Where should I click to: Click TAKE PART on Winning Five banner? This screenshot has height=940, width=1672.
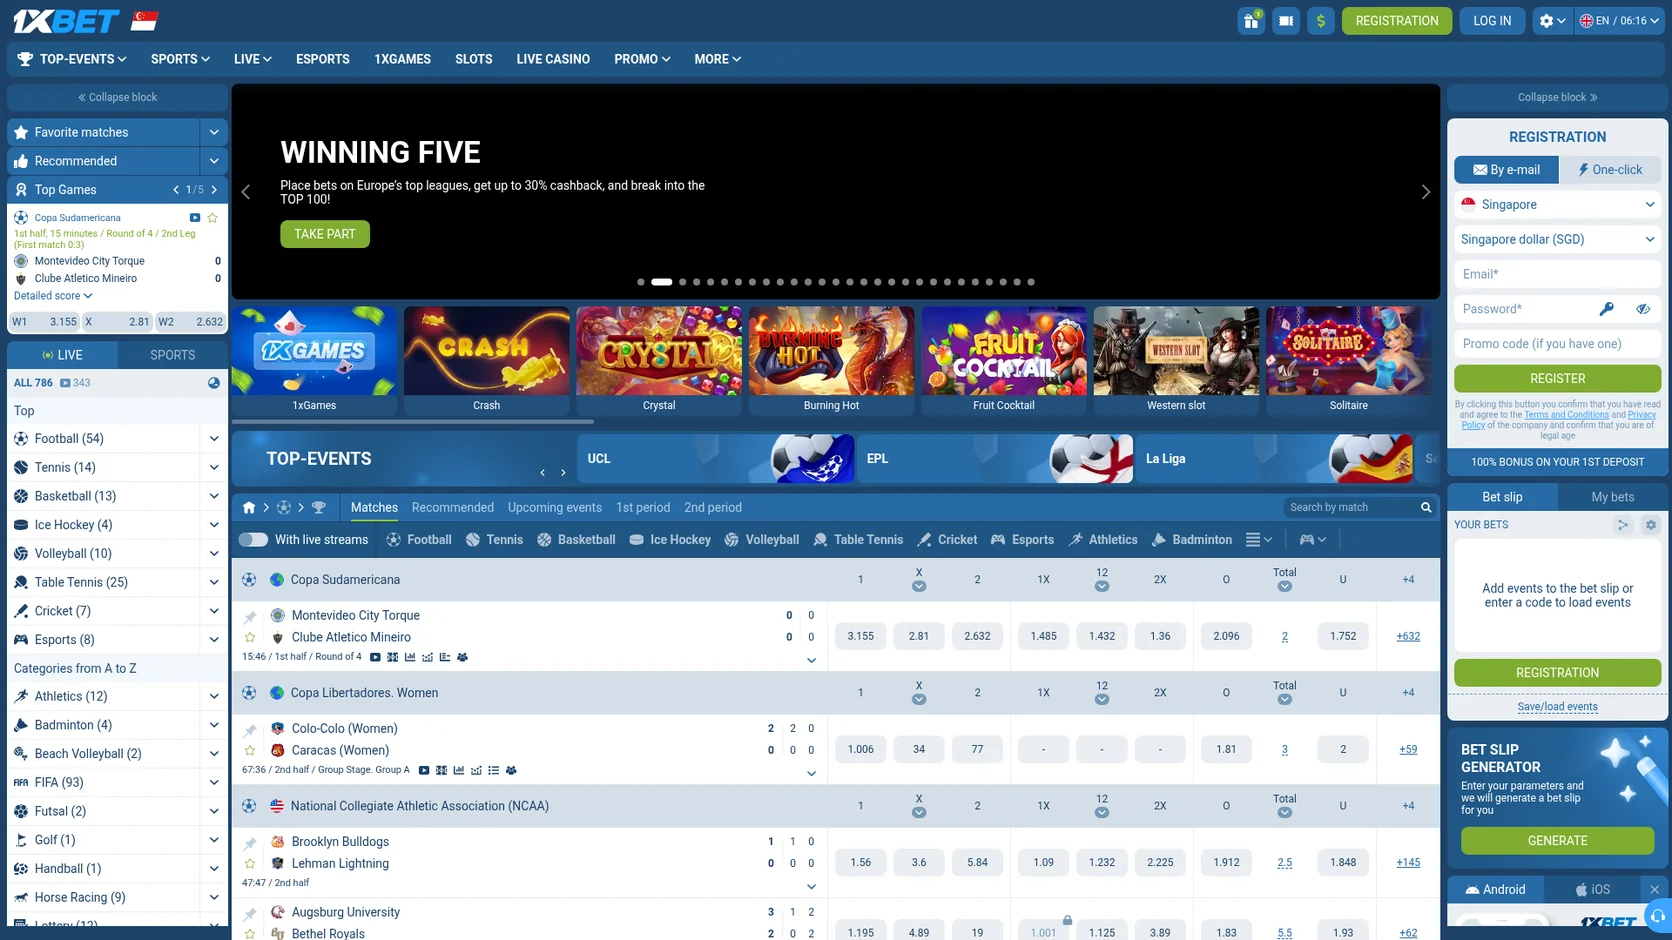pyautogui.click(x=325, y=234)
